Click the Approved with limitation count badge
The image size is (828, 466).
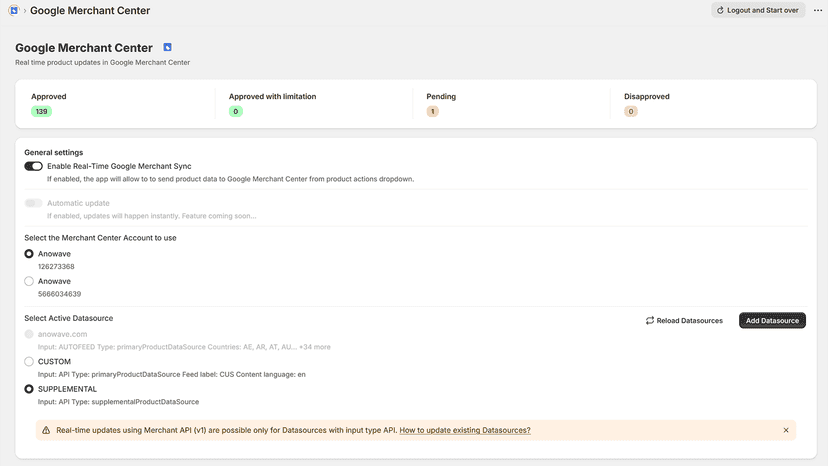(236, 111)
